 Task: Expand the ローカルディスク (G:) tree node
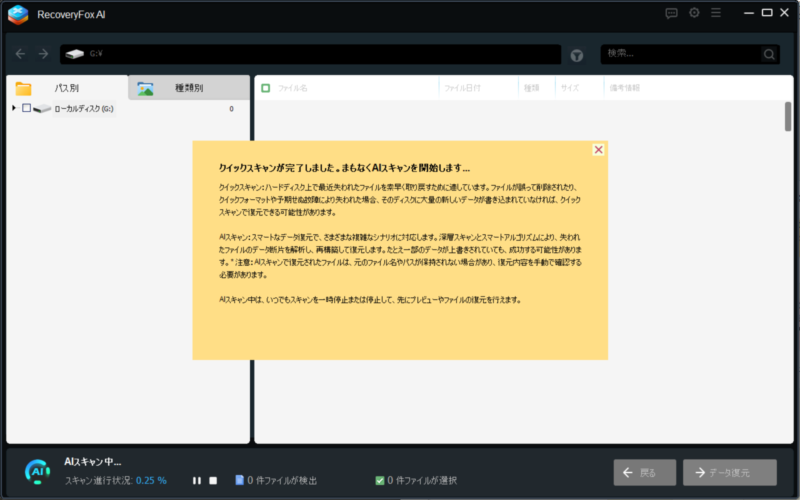tap(14, 108)
